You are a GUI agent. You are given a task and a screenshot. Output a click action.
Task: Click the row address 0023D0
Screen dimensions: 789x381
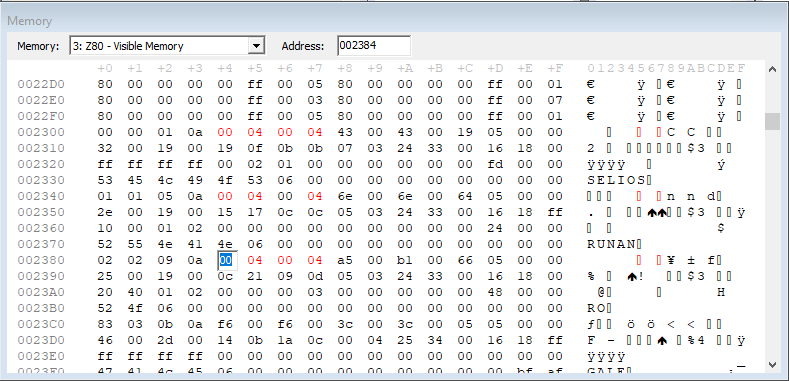(41, 340)
